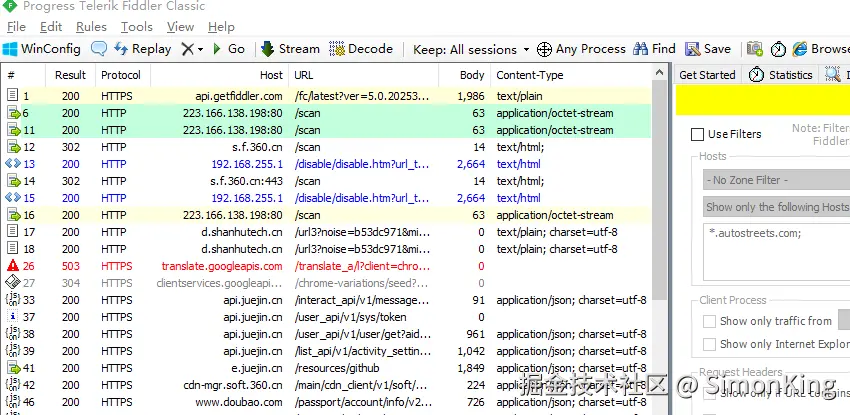Check Show only Internet Explorer traffic
The width and height of the screenshot is (850, 415).
pyautogui.click(x=709, y=344)
